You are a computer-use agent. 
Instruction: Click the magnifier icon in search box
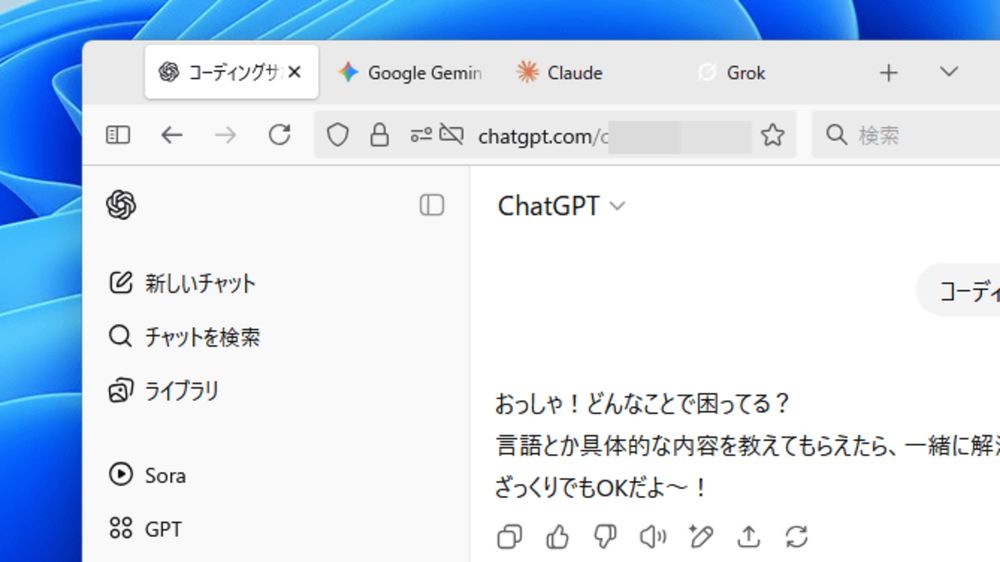(836, 135)
